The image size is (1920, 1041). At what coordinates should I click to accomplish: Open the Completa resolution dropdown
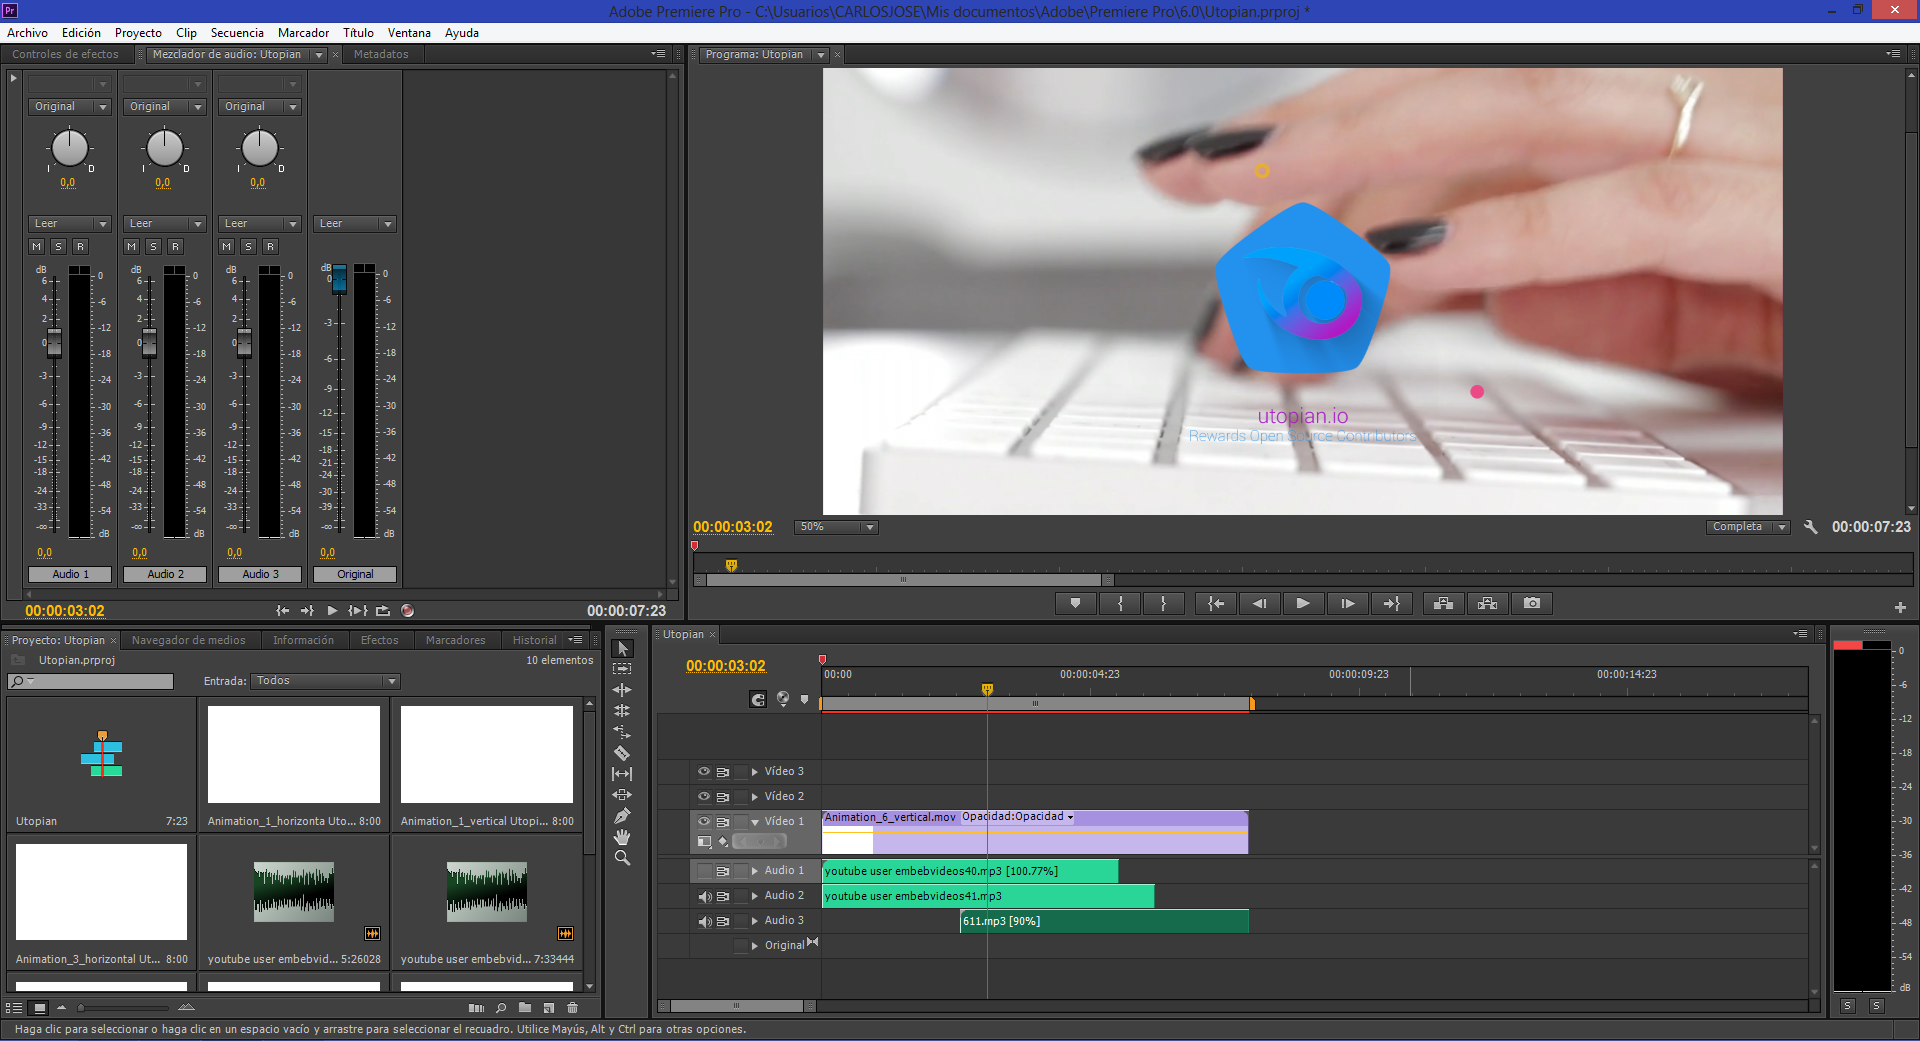click(1747, 527)
